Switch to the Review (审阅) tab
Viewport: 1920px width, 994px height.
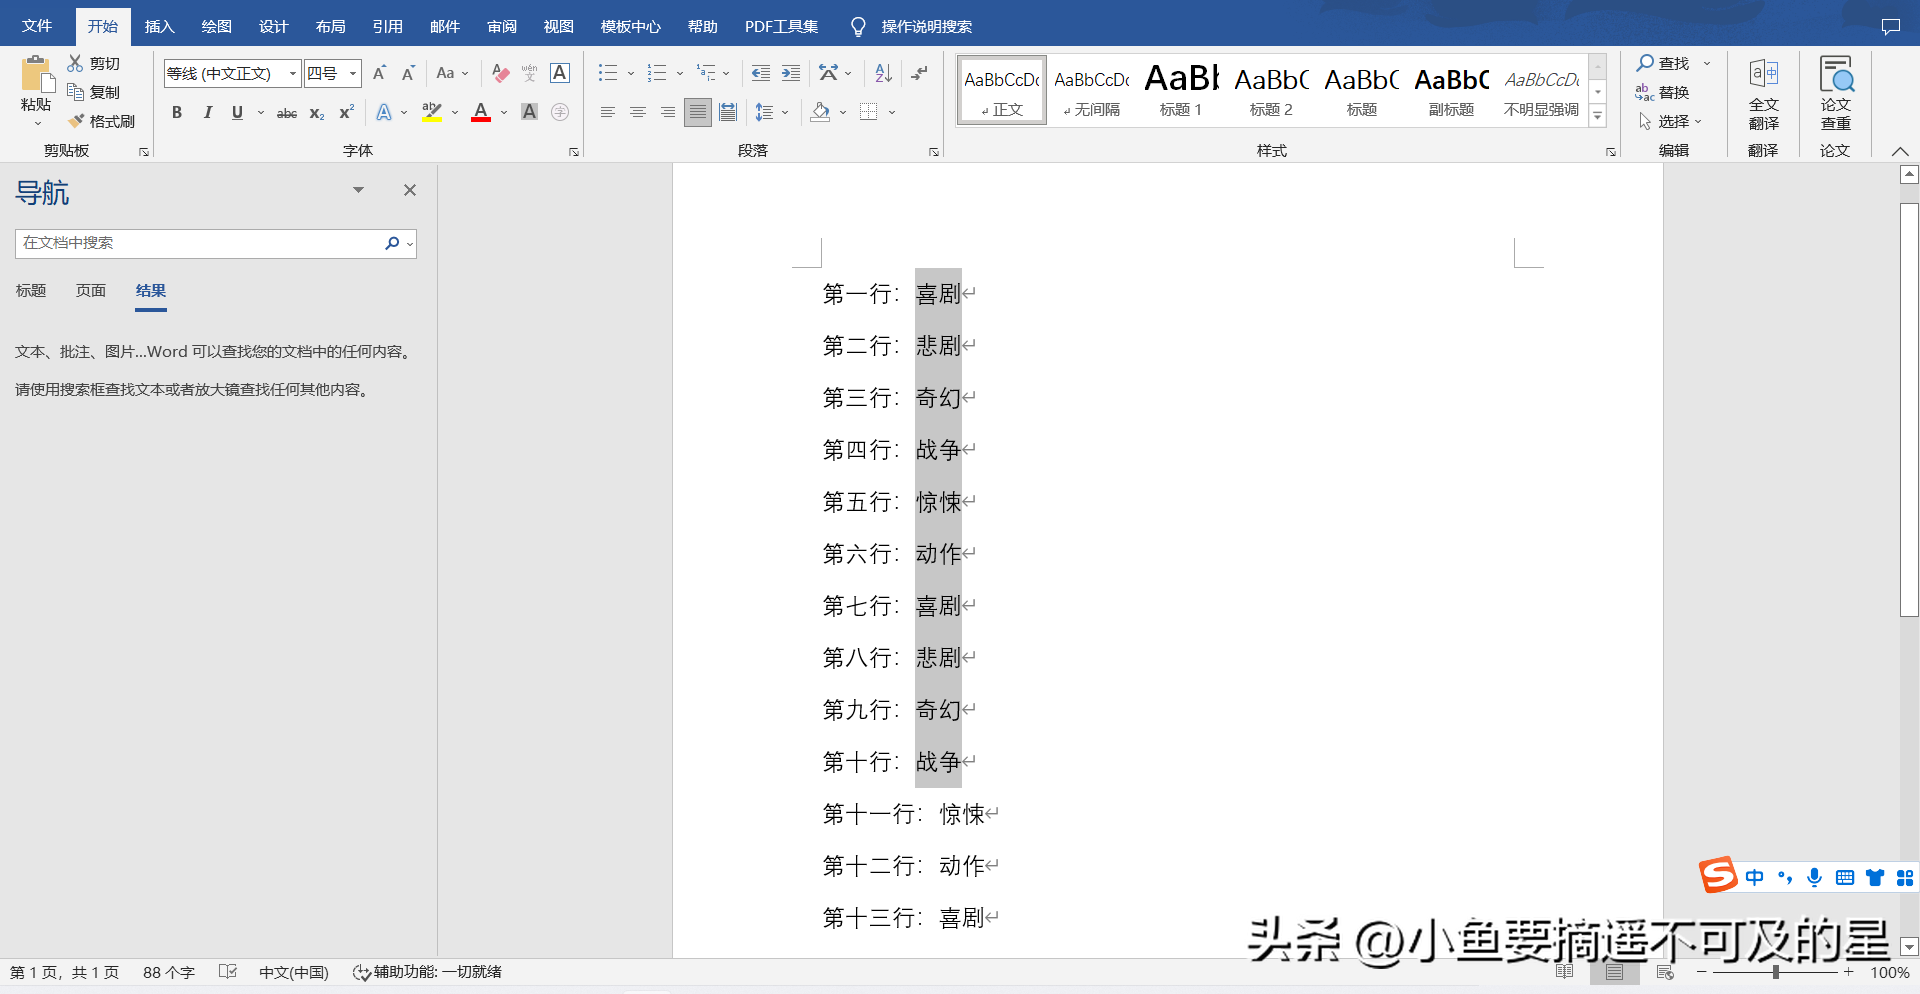pyautogui.click(x=502, y=26)
